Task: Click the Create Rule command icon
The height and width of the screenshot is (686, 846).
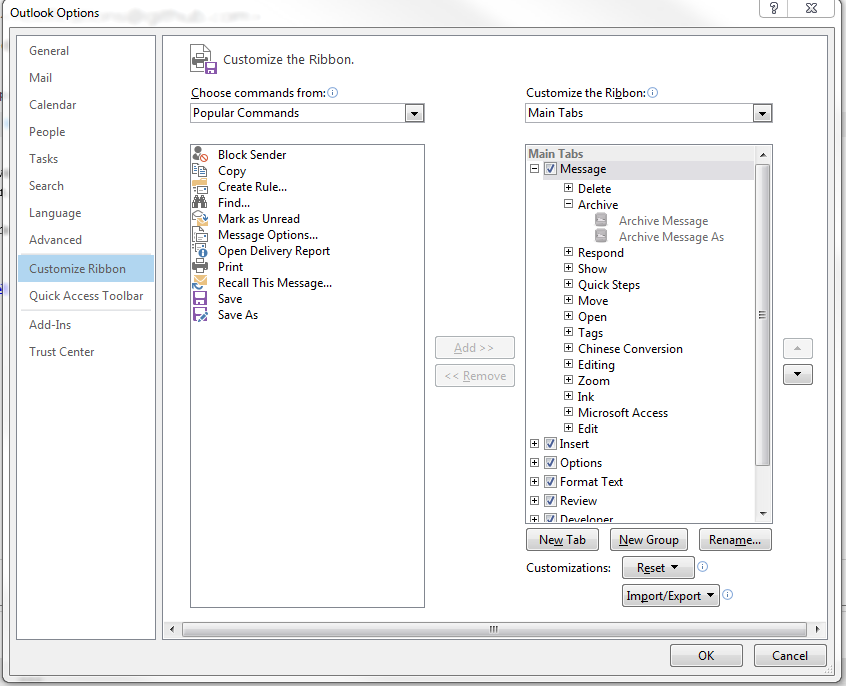Action: (200, 187)
